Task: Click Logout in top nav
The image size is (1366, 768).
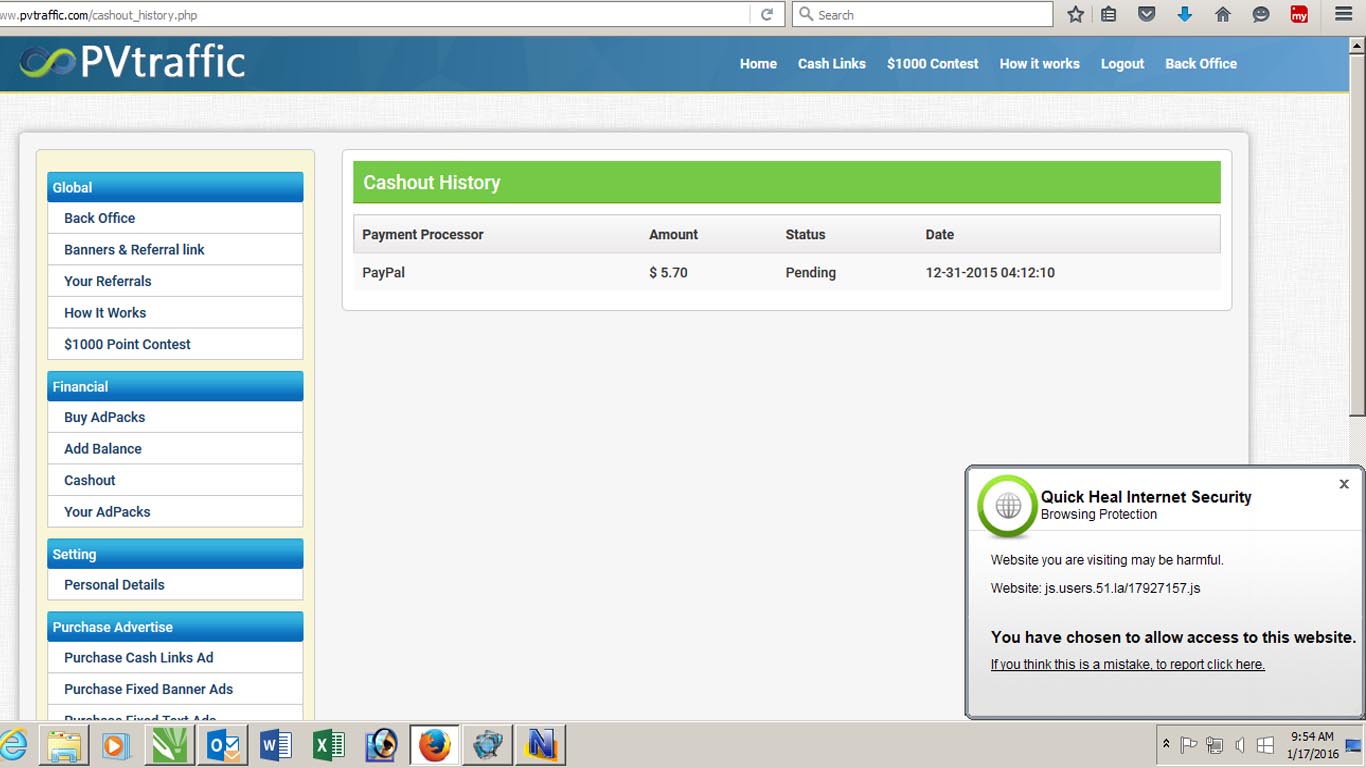Action: [x=1122, y=63]
